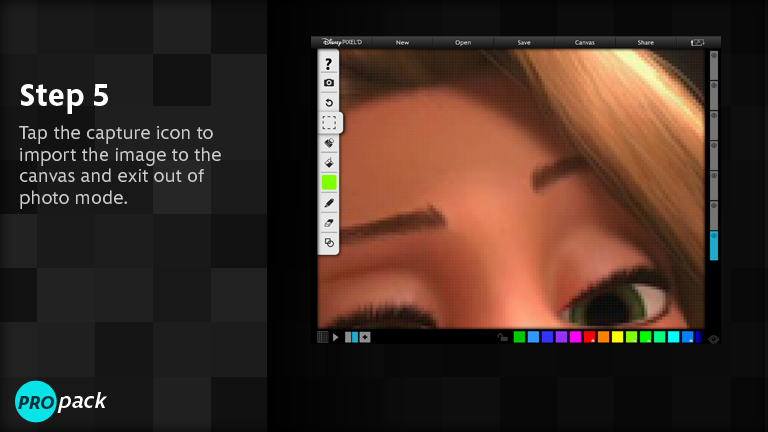Click the Disney PIXEL'D logo

342,42
